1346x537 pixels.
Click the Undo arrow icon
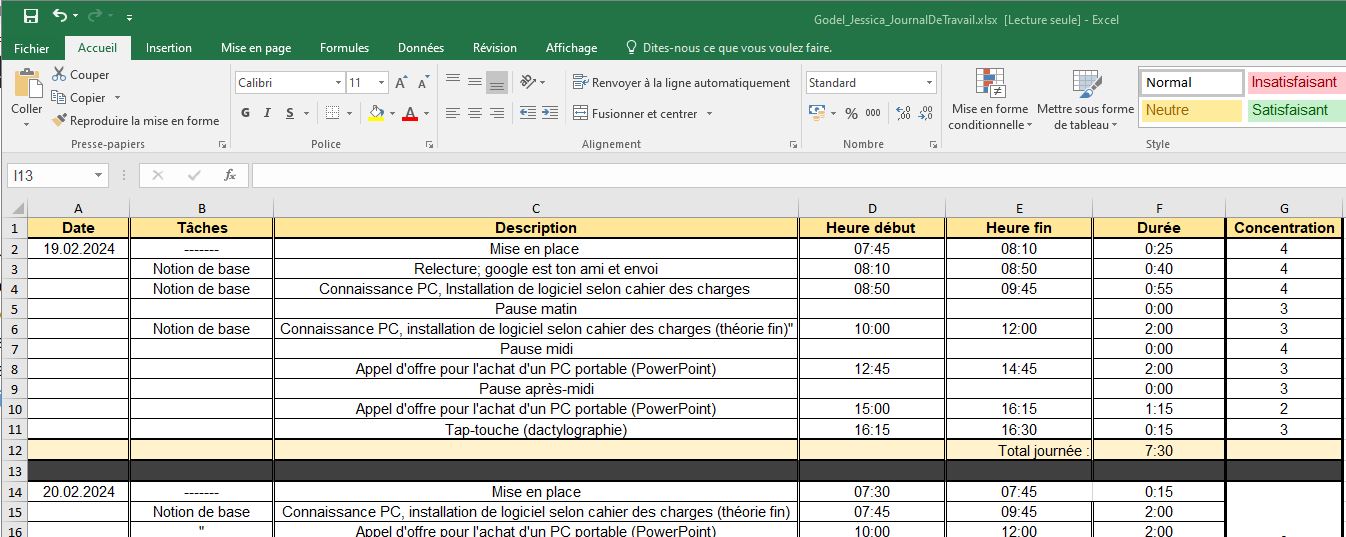point(60,16)
